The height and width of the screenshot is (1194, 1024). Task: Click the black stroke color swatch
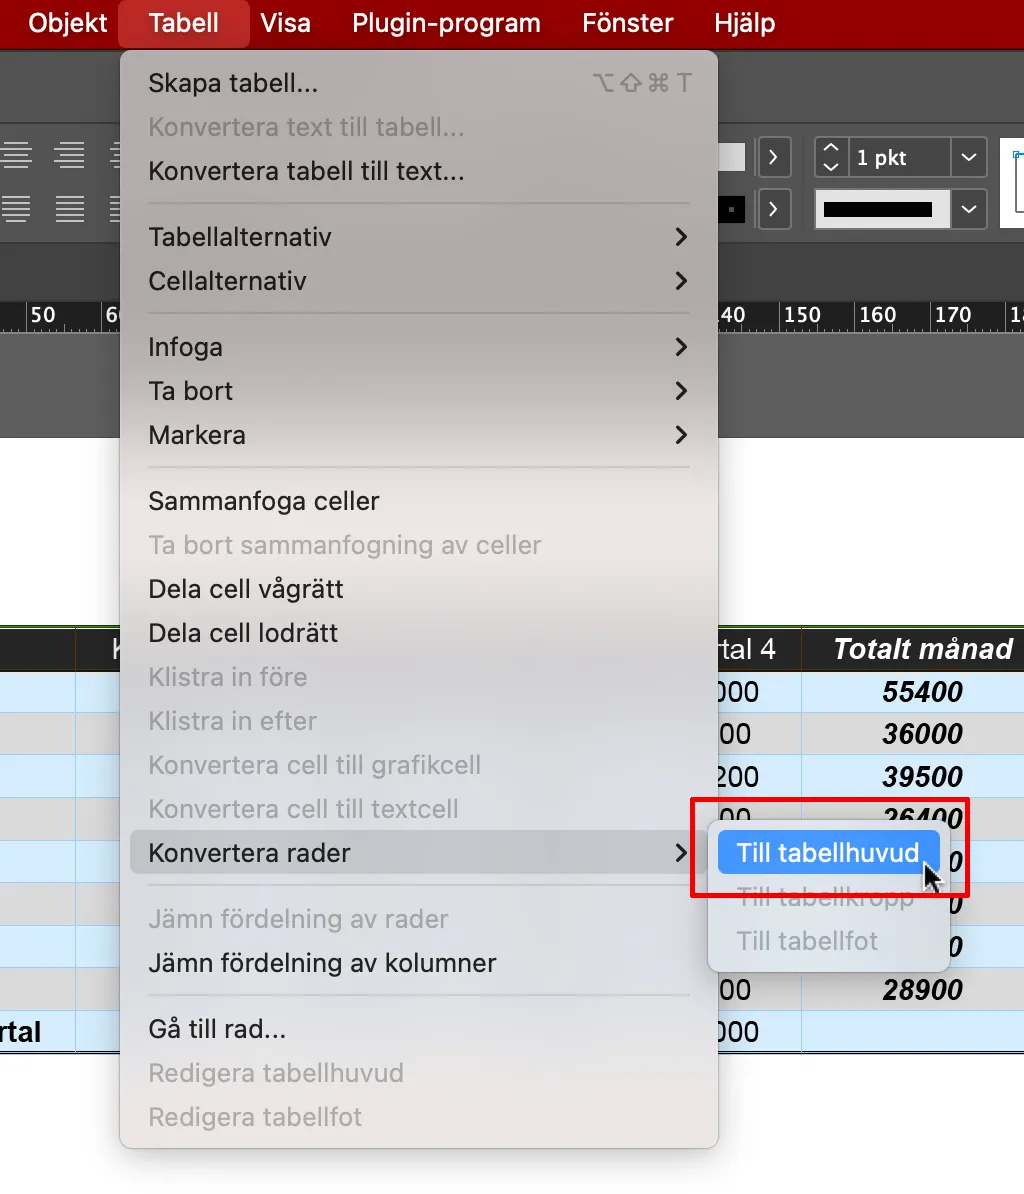732,209
